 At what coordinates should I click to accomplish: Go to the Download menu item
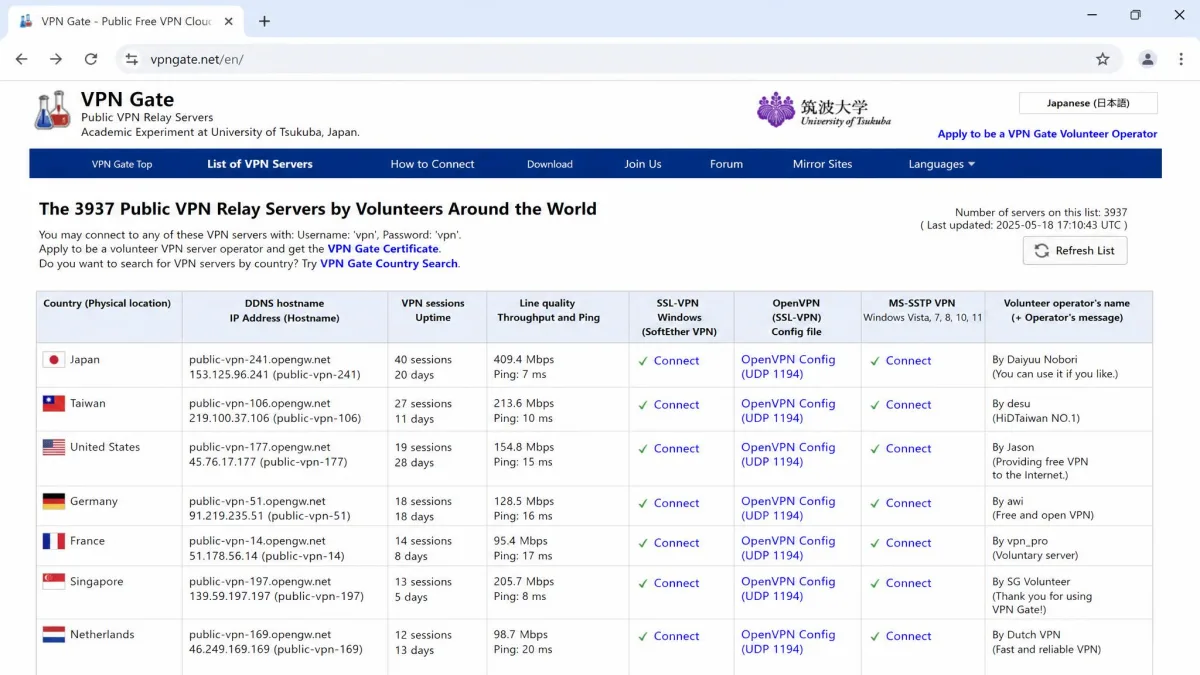tap(550, 164)
